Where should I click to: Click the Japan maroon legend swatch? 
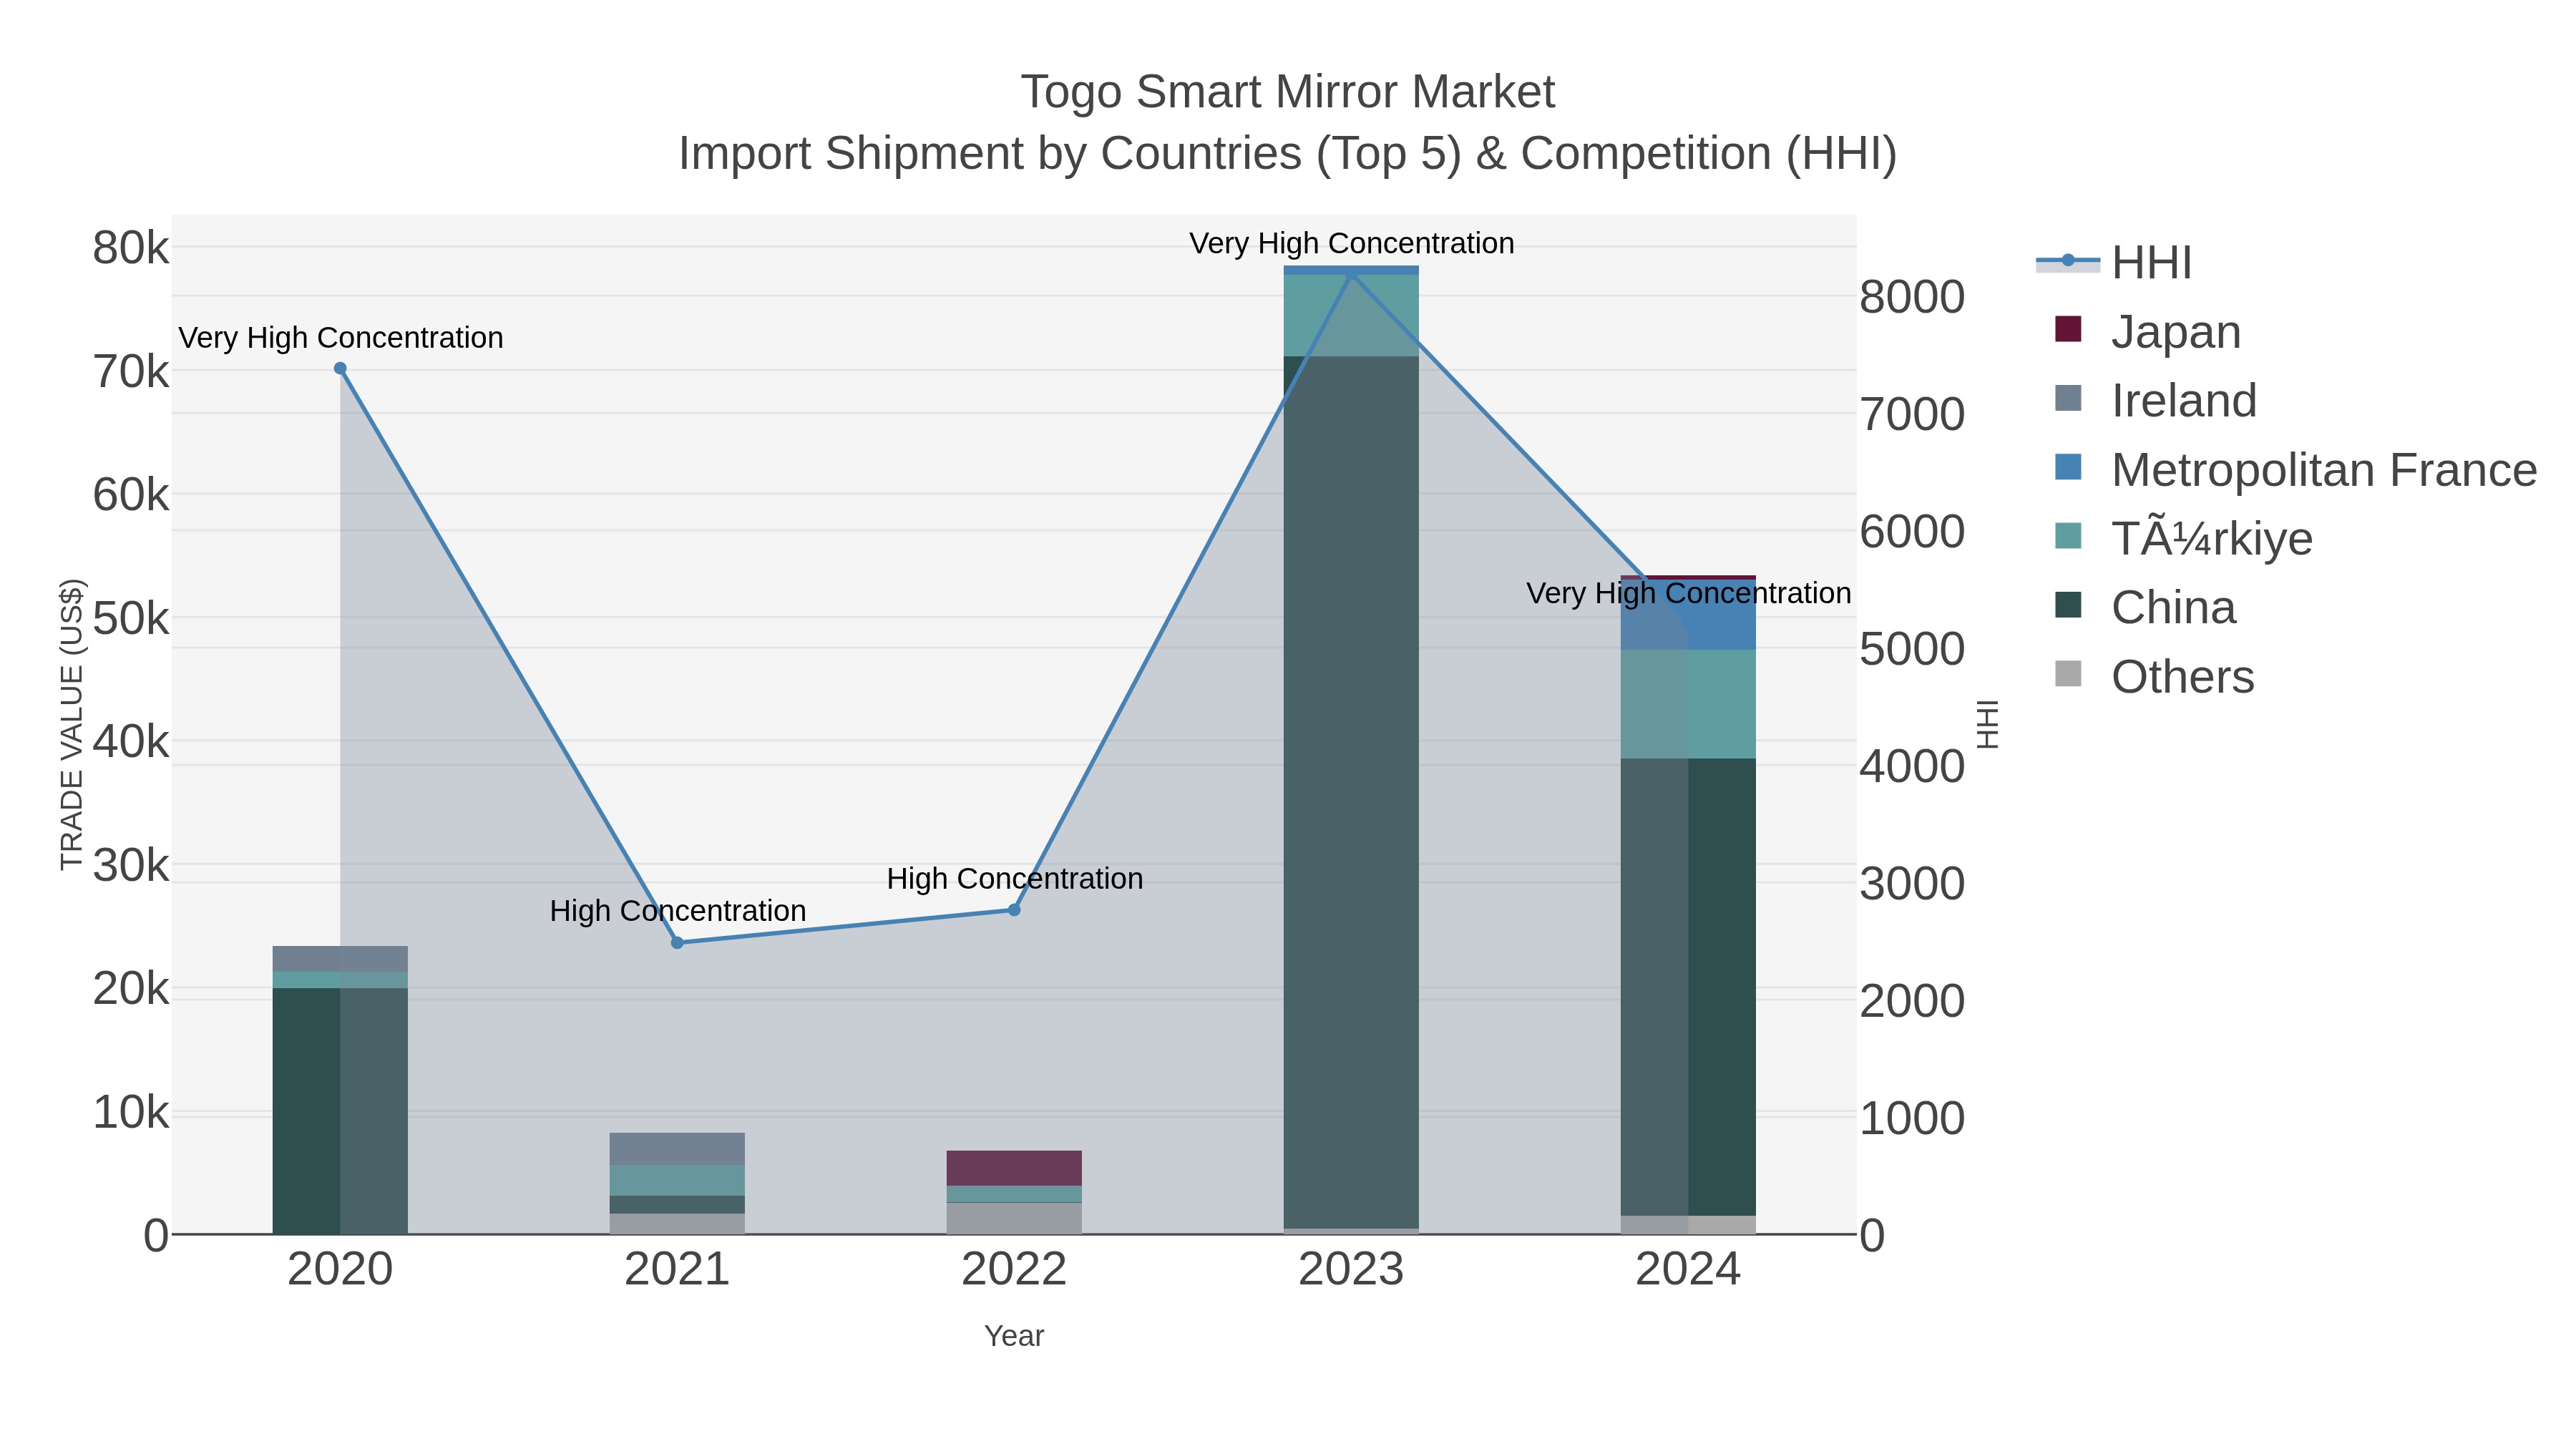pos(2068,329)
